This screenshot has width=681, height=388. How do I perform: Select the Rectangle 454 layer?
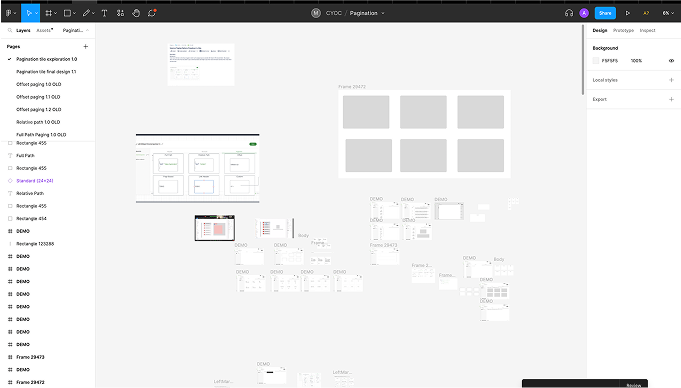31,219
